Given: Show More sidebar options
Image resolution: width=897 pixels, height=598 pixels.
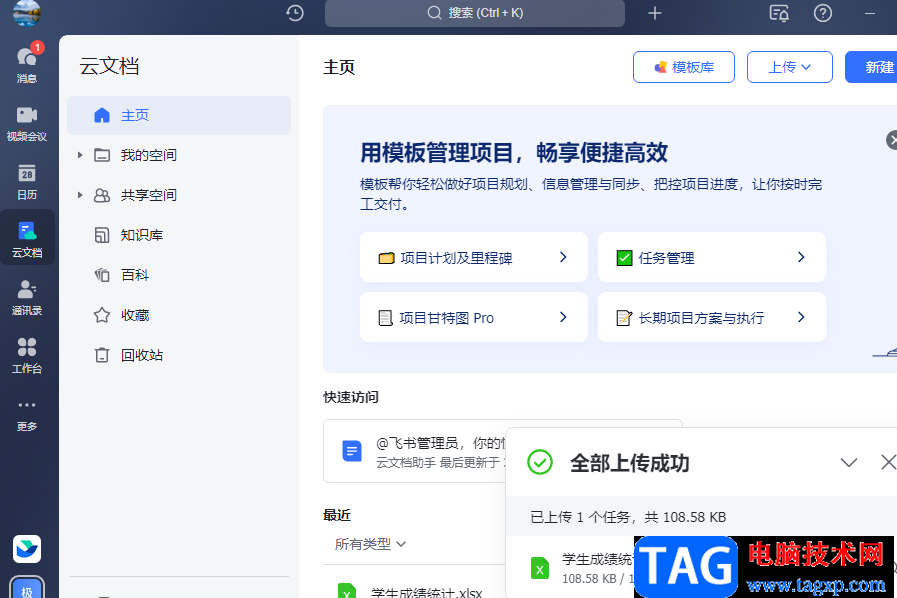Looking at the screenshot, I should tap(27, 414).
